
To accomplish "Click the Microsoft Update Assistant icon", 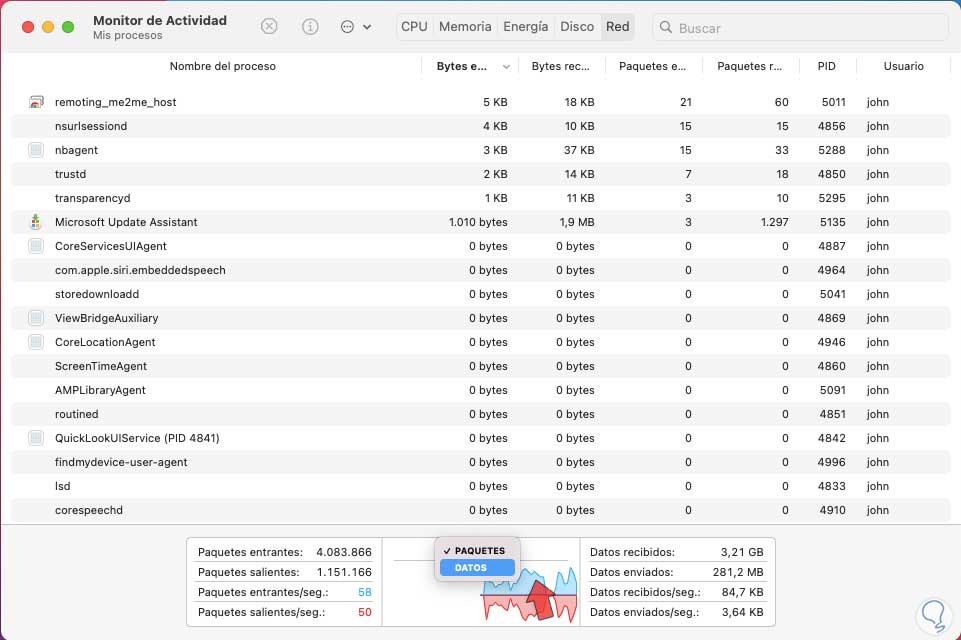I will click(x=36, y=222).
